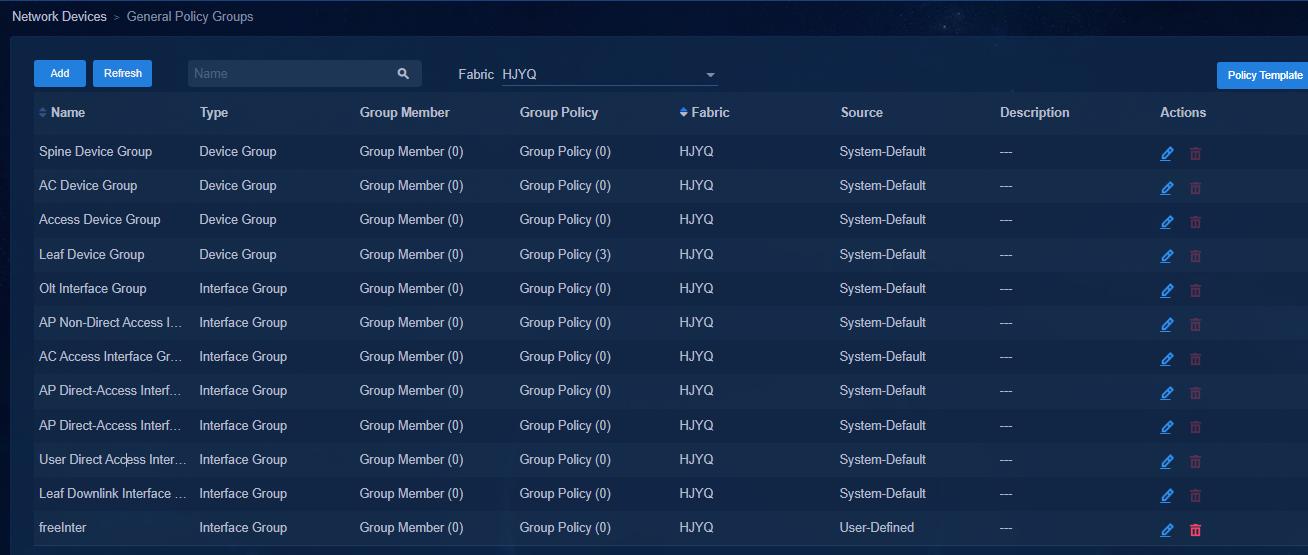
Task: Click Device Group type in Leaf Device Group row
Action: point(238,254)
